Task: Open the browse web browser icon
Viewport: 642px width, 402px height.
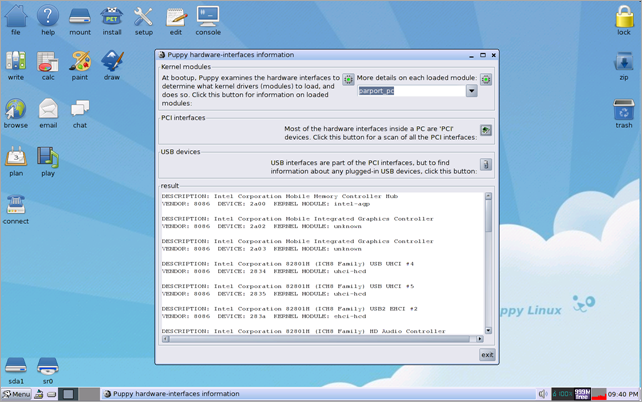Action: [x=16, y=113]
